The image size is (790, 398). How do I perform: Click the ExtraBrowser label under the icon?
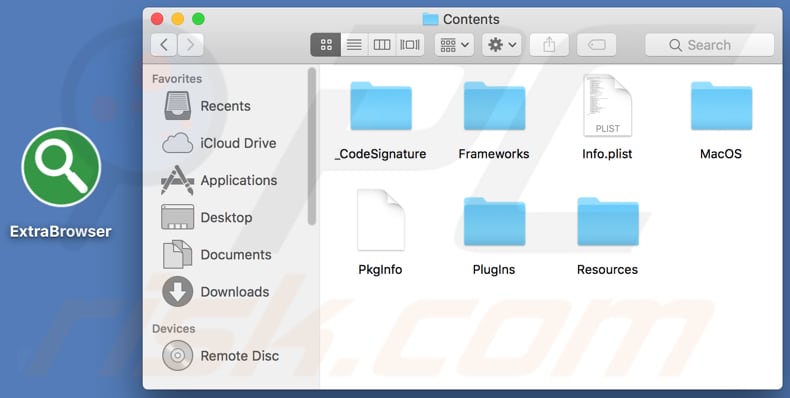tap(60, 231)
